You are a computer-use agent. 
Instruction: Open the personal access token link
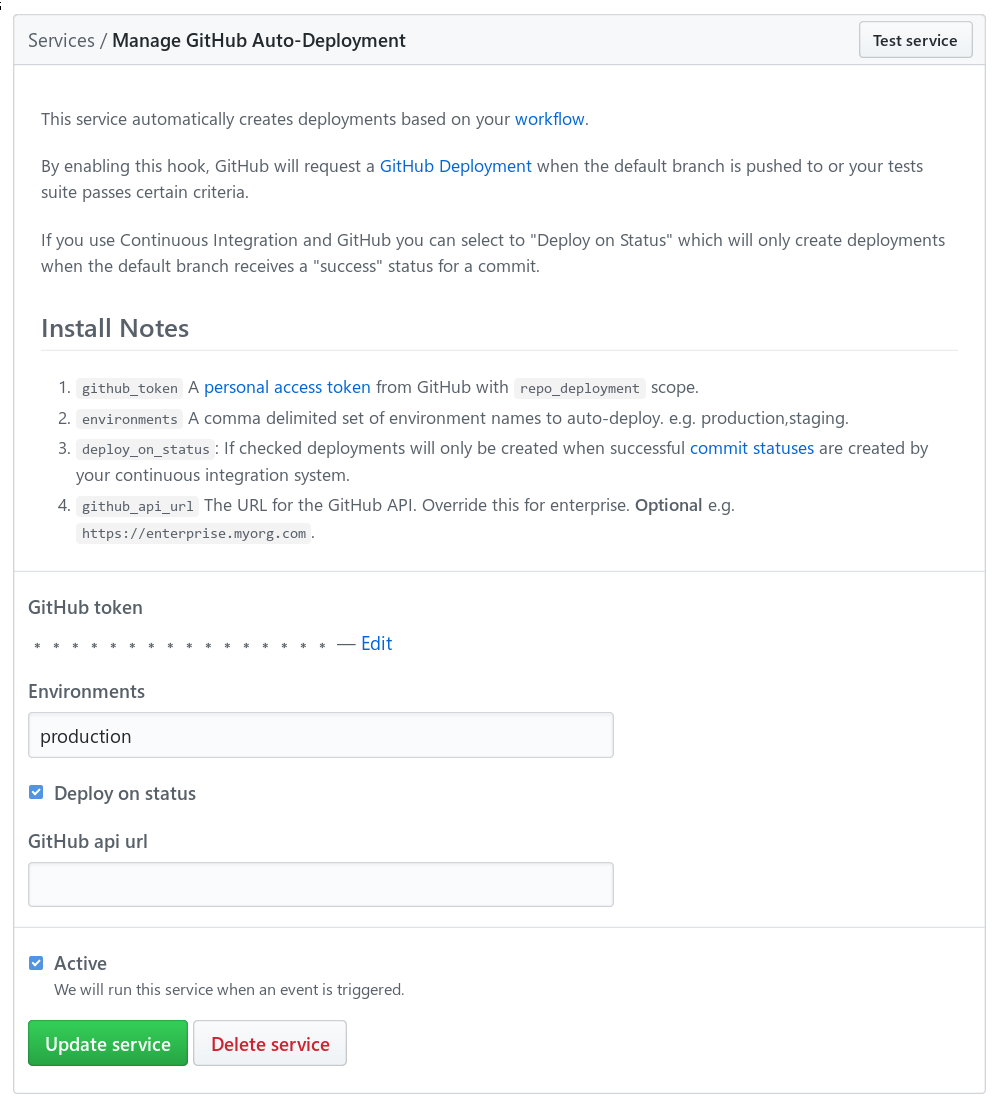pyautogui.click(x=287, y=387)
